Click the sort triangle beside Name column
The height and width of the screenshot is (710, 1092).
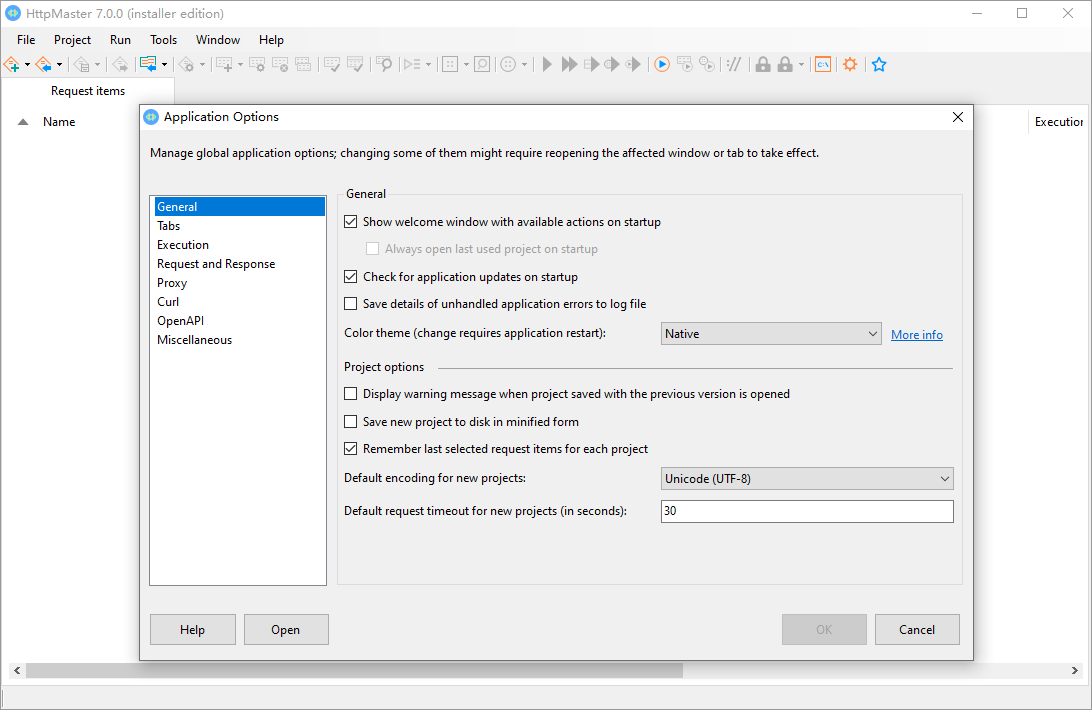pos(23,122)
